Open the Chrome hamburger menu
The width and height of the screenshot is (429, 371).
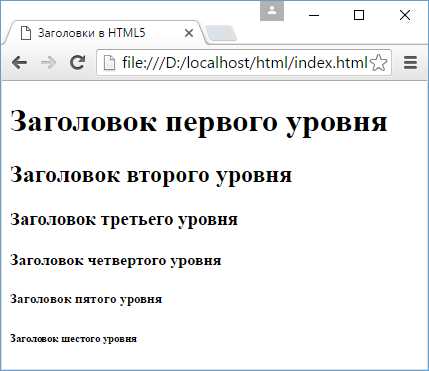[410, 62]
